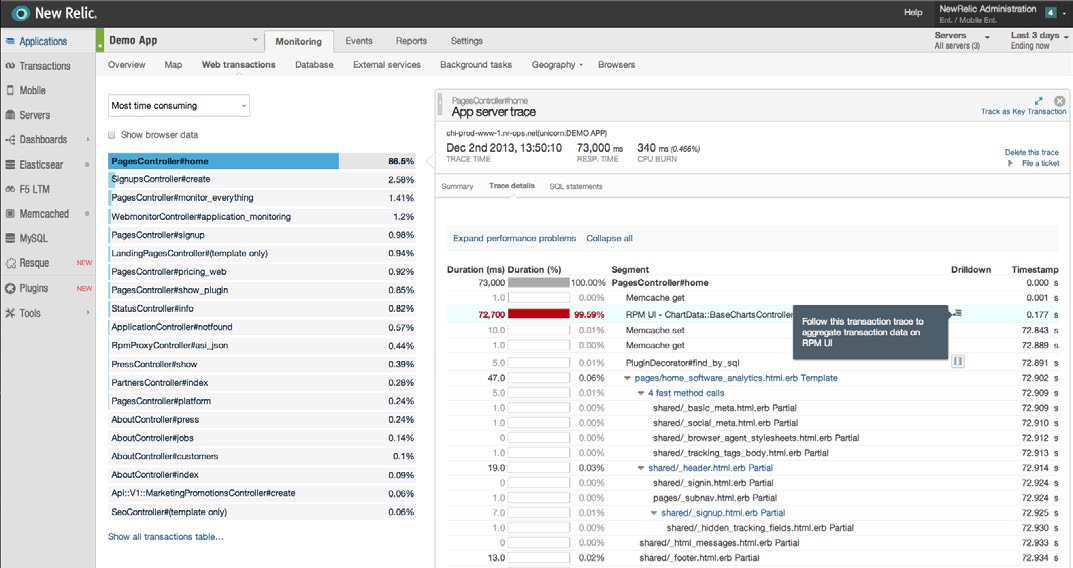Open Transactions sidebar icon

pyautogui.click(x=10, y=66)
